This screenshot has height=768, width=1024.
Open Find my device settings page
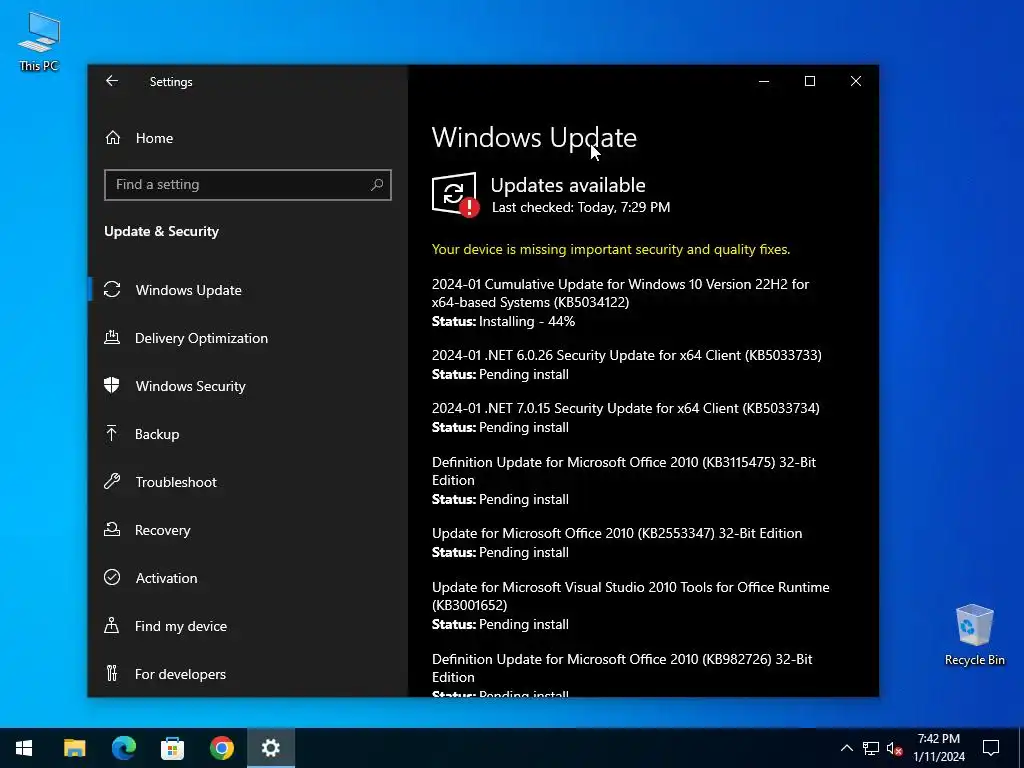tap(248, 626)
